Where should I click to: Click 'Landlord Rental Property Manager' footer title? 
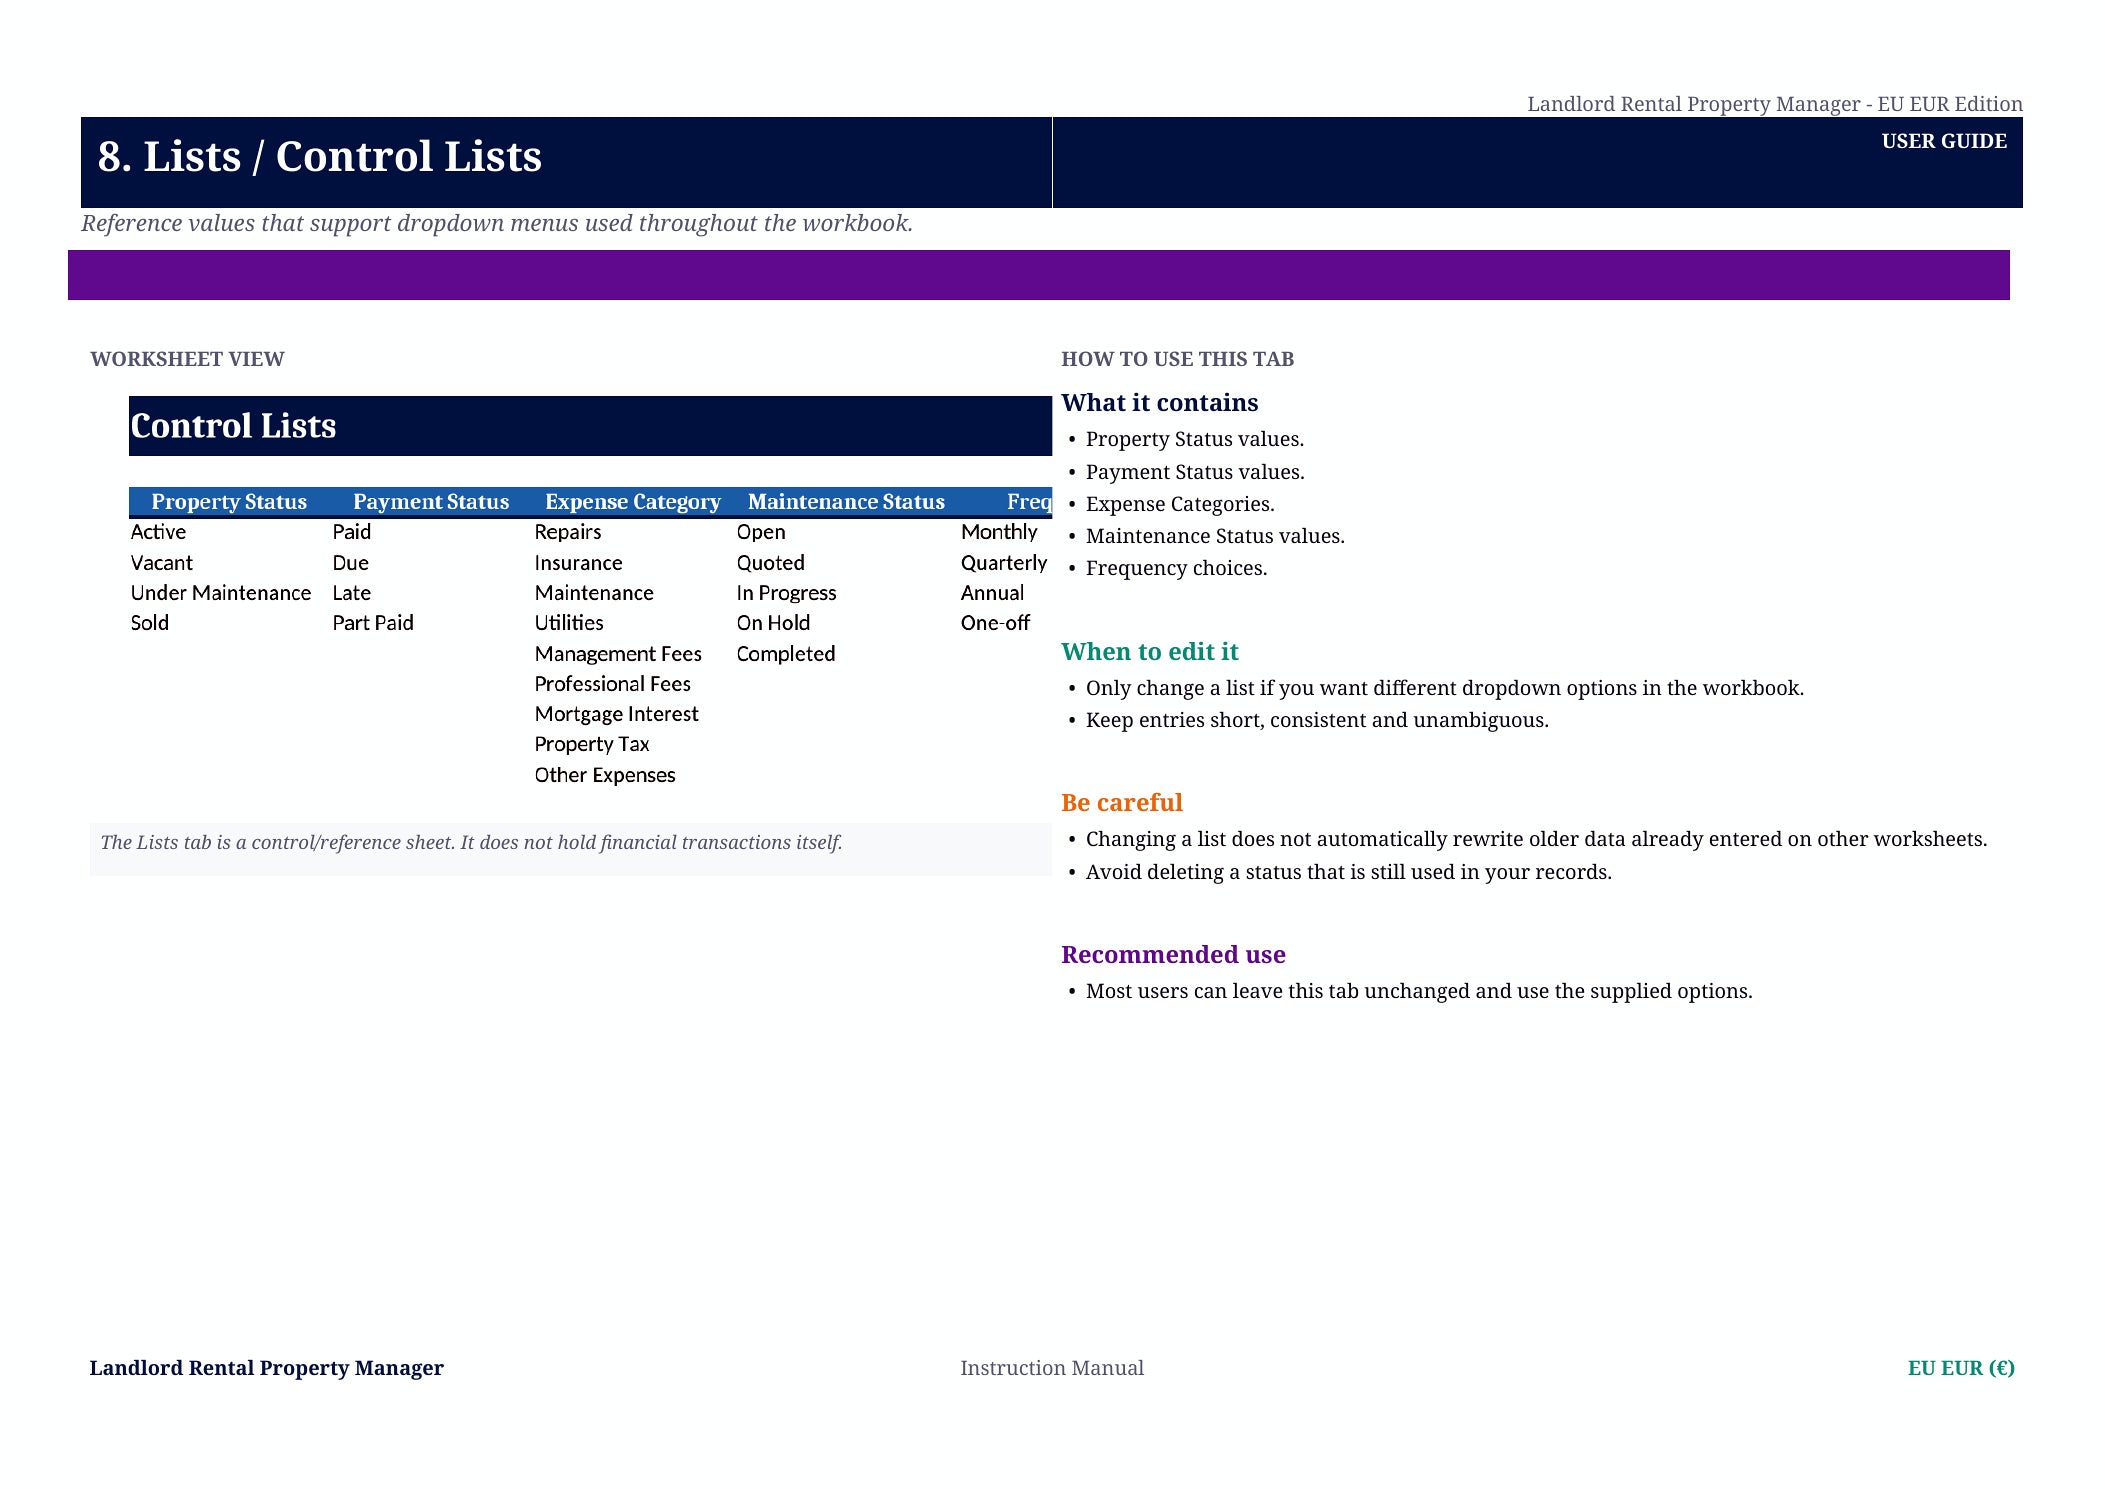tap(266, 1368)
